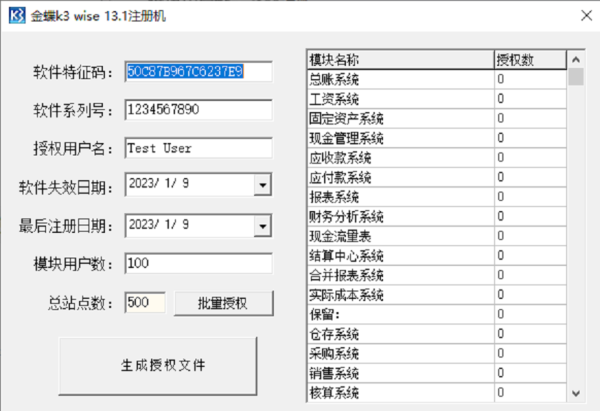
Task: Select the 仓存系统 row
Action: click(x=437, y=334)
